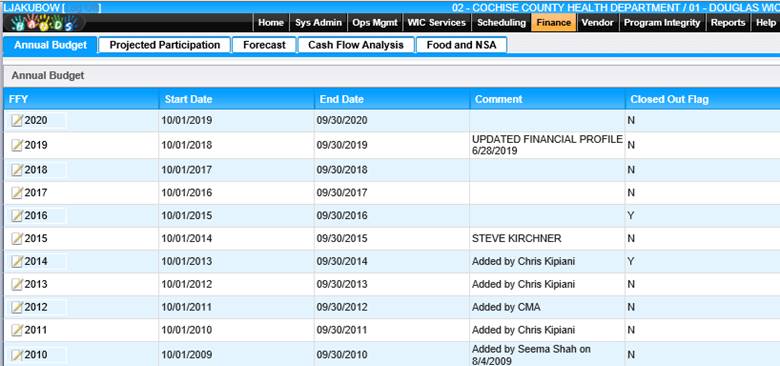This screenshot has height=366, width=780.
Task: Click the Added by Seema Shah comment
Action: [x=531, y=355]
